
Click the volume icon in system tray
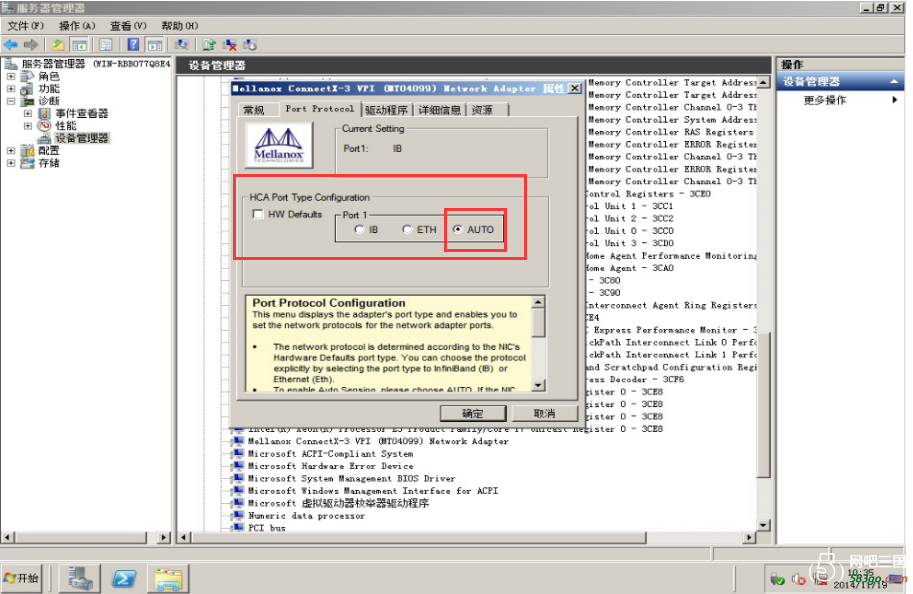[x=798, y=579]
